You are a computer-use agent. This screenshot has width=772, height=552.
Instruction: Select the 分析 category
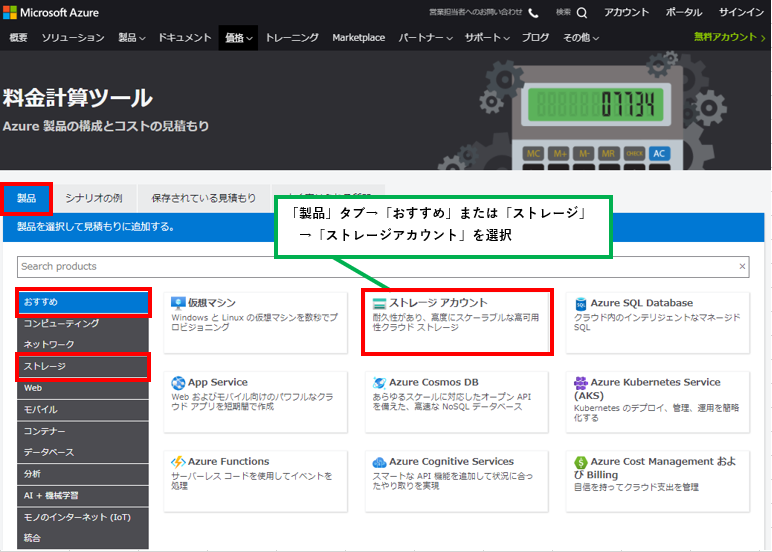point(83,474)
